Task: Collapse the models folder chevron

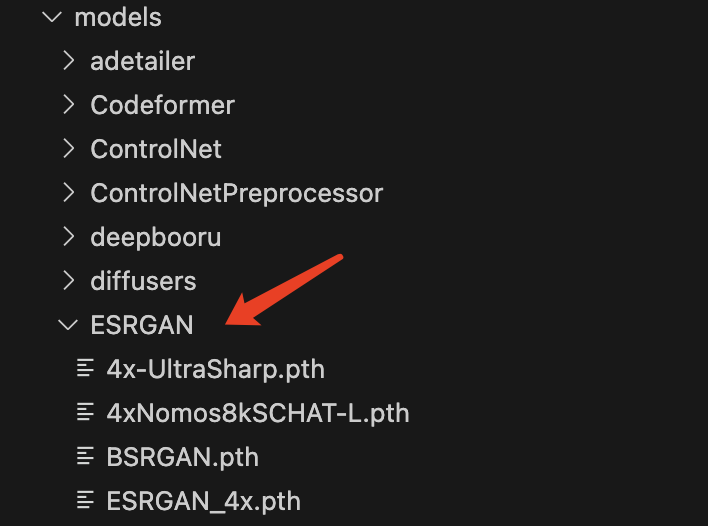Action: (x=51, y=17)
